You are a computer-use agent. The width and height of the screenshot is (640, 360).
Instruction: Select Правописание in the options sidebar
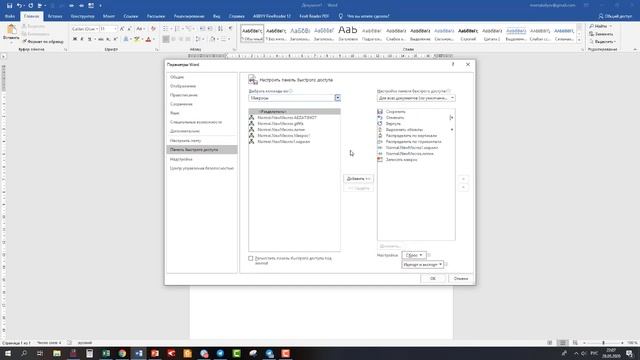(202, 95)
